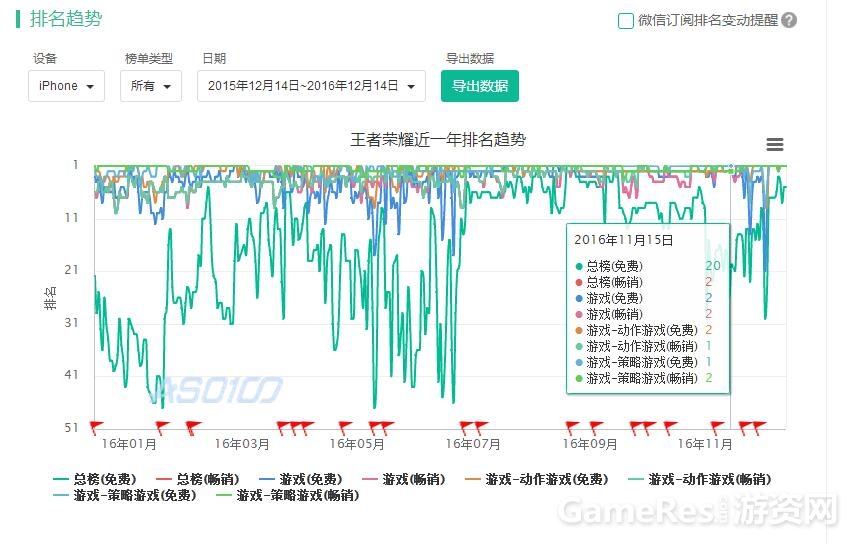Image resolution: width=863 pixels, height=544 pixels.
Task: Open the date range dropdown
Action: tap(311, 86)
